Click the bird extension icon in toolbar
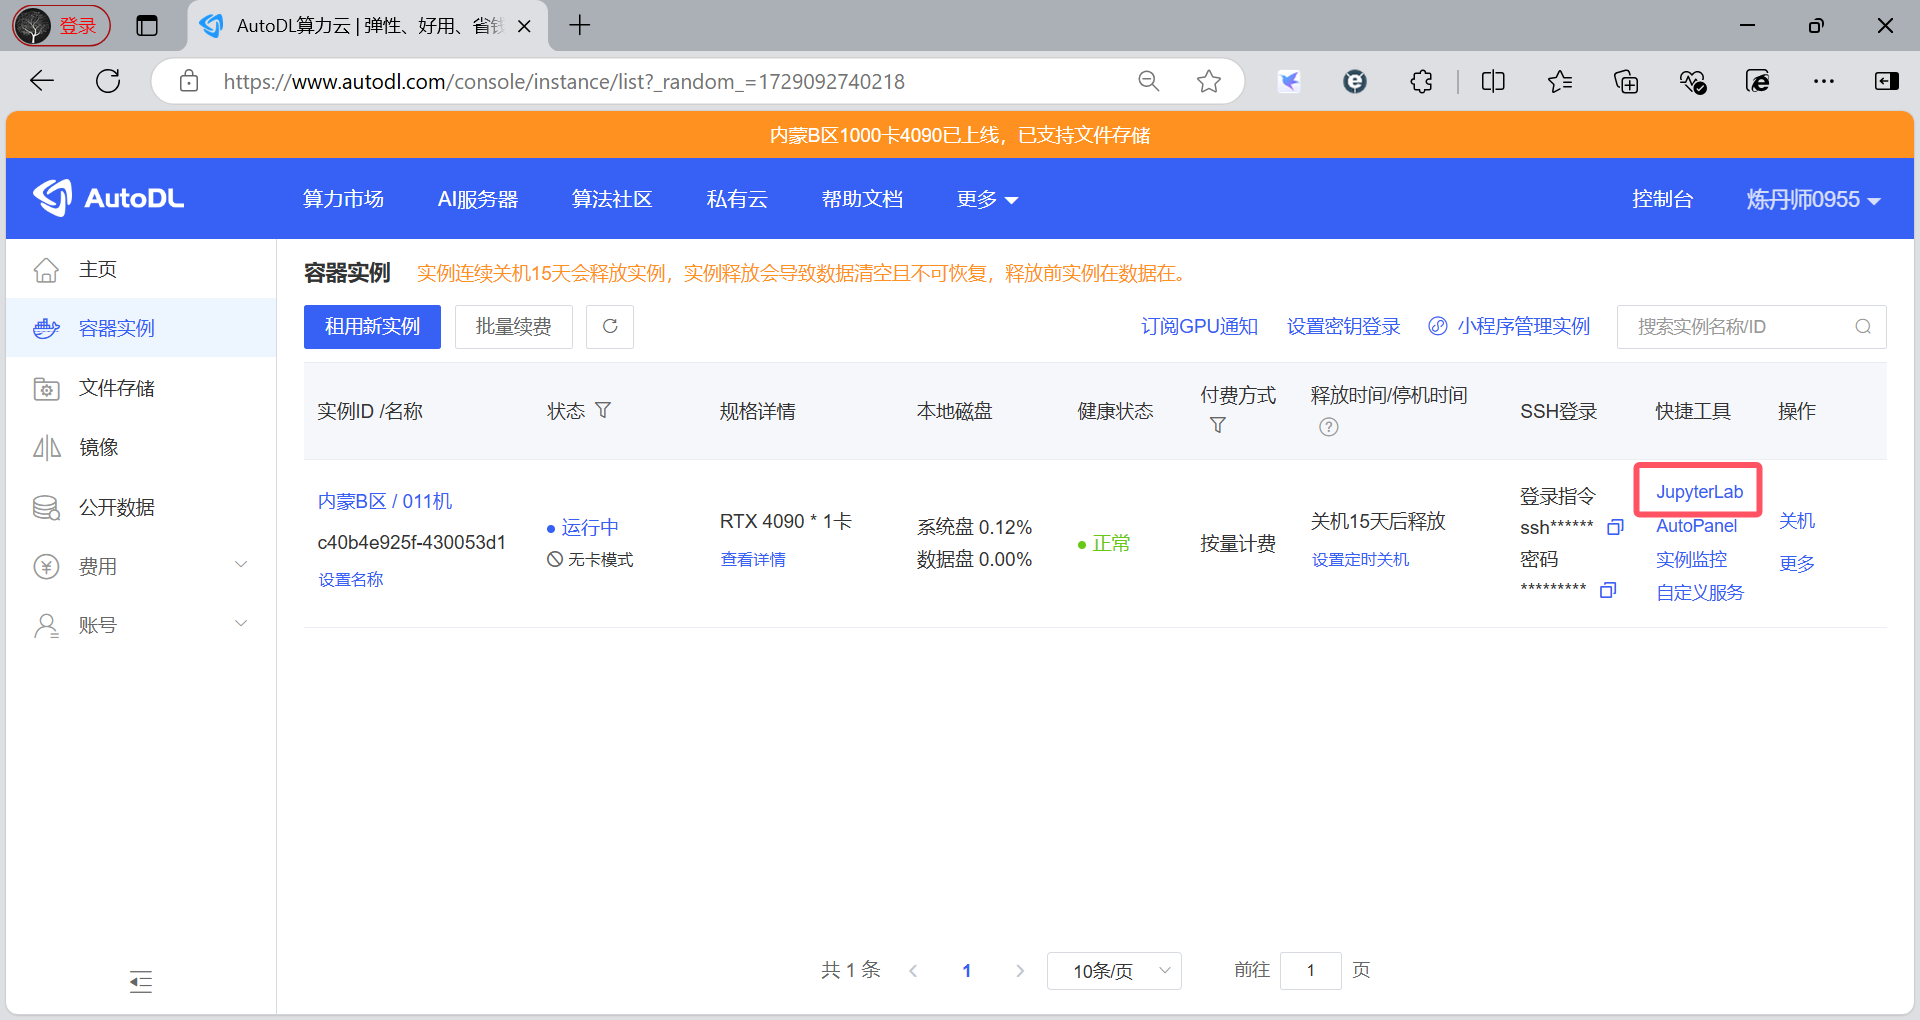The width and height of the screenshot is (1920, 1020). point(1289,81)
